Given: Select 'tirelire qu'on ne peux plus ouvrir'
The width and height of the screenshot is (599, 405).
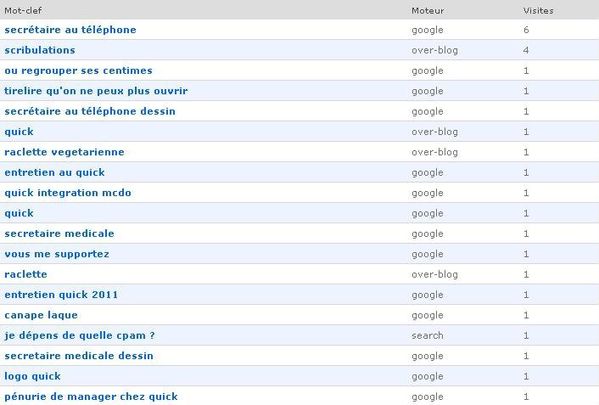Looking at the screenshot, I should 96,91.
